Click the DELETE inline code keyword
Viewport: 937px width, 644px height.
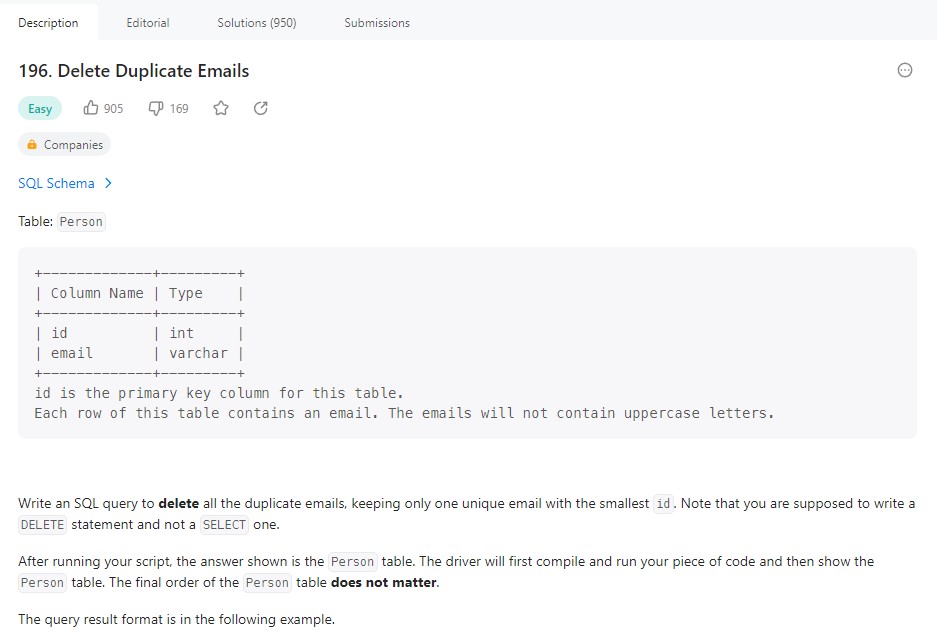pos(42,525)
